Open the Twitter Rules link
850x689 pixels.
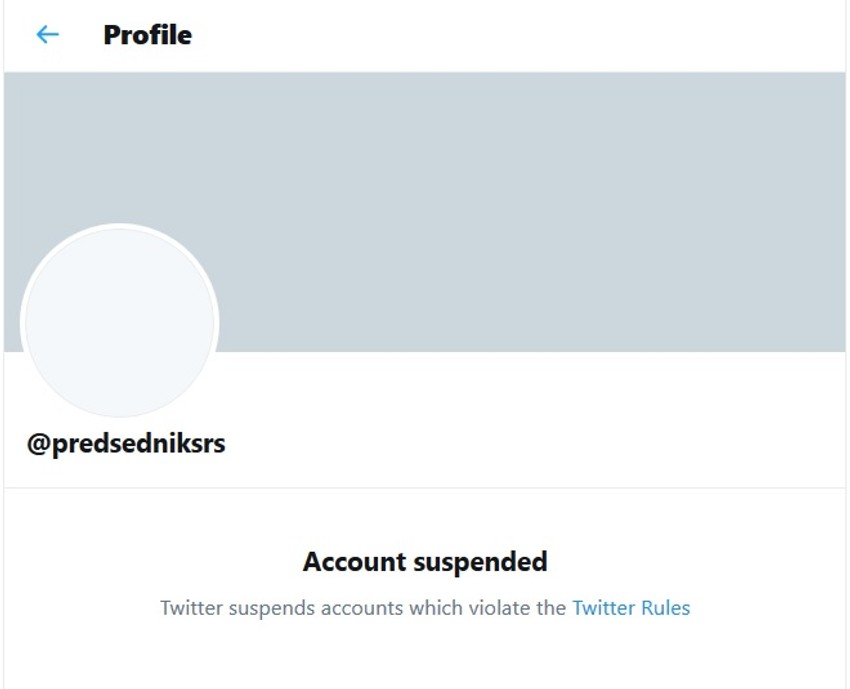click(x=631, y=607)
